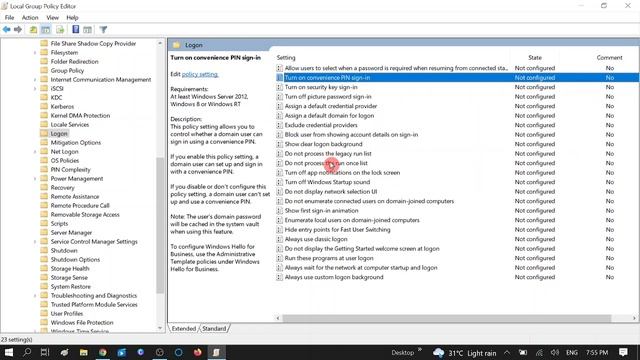The width and height of the screenshot is (640, 360).
Task: Open taskbar Search magnifier icon
Action: pos(27,352)
